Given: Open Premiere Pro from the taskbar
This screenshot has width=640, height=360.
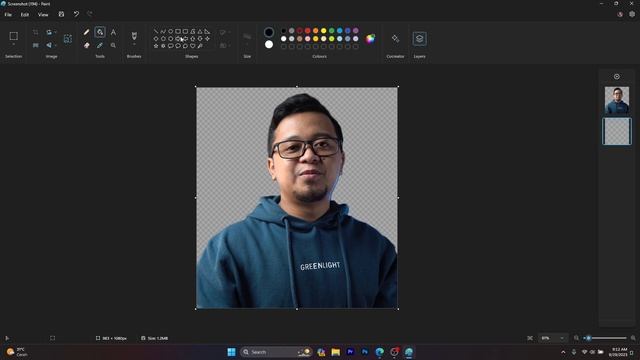Looking at the screenshot, I should pyautogui.click(x=350, y=352).
